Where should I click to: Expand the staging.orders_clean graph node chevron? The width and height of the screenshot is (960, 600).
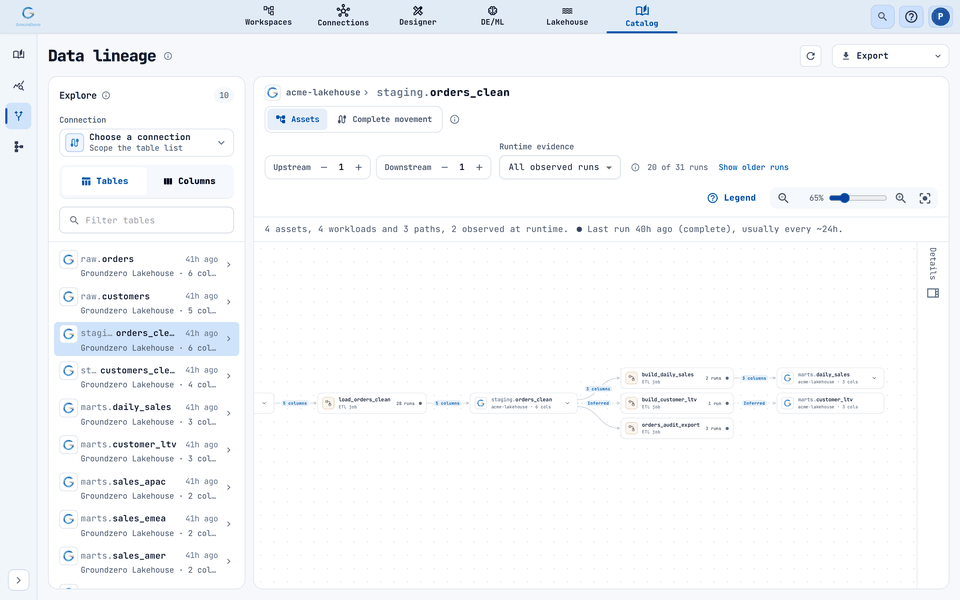[x=568, y=403]
